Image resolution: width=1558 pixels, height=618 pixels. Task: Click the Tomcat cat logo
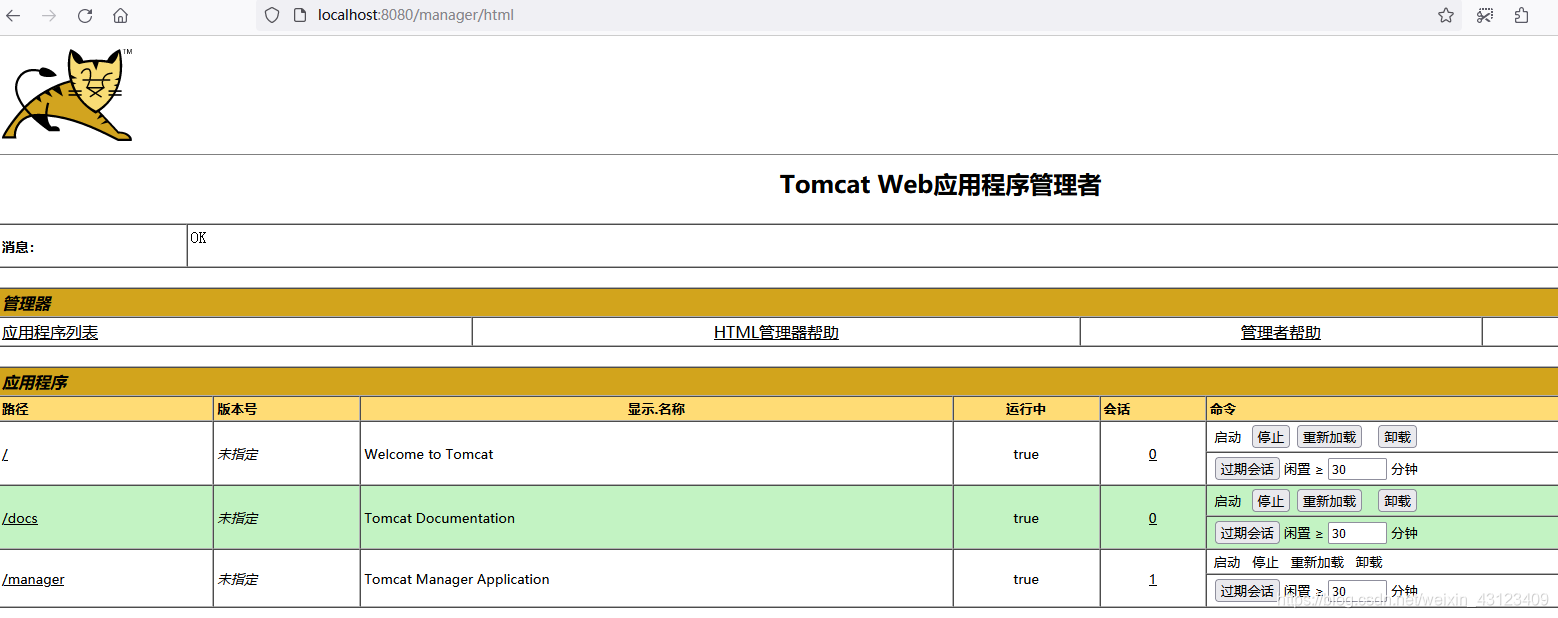(68, 94)
